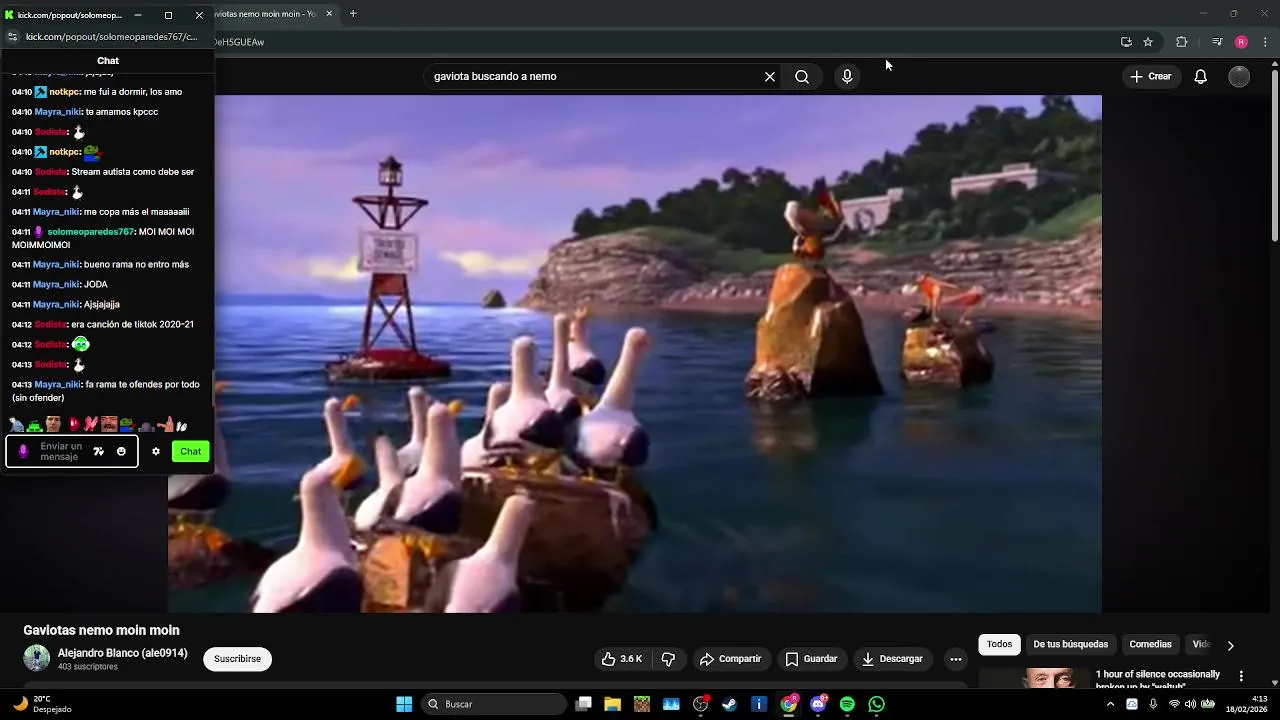Open Chrome profile R avatar
The image size is (1280, 720).
(1241, 42)
